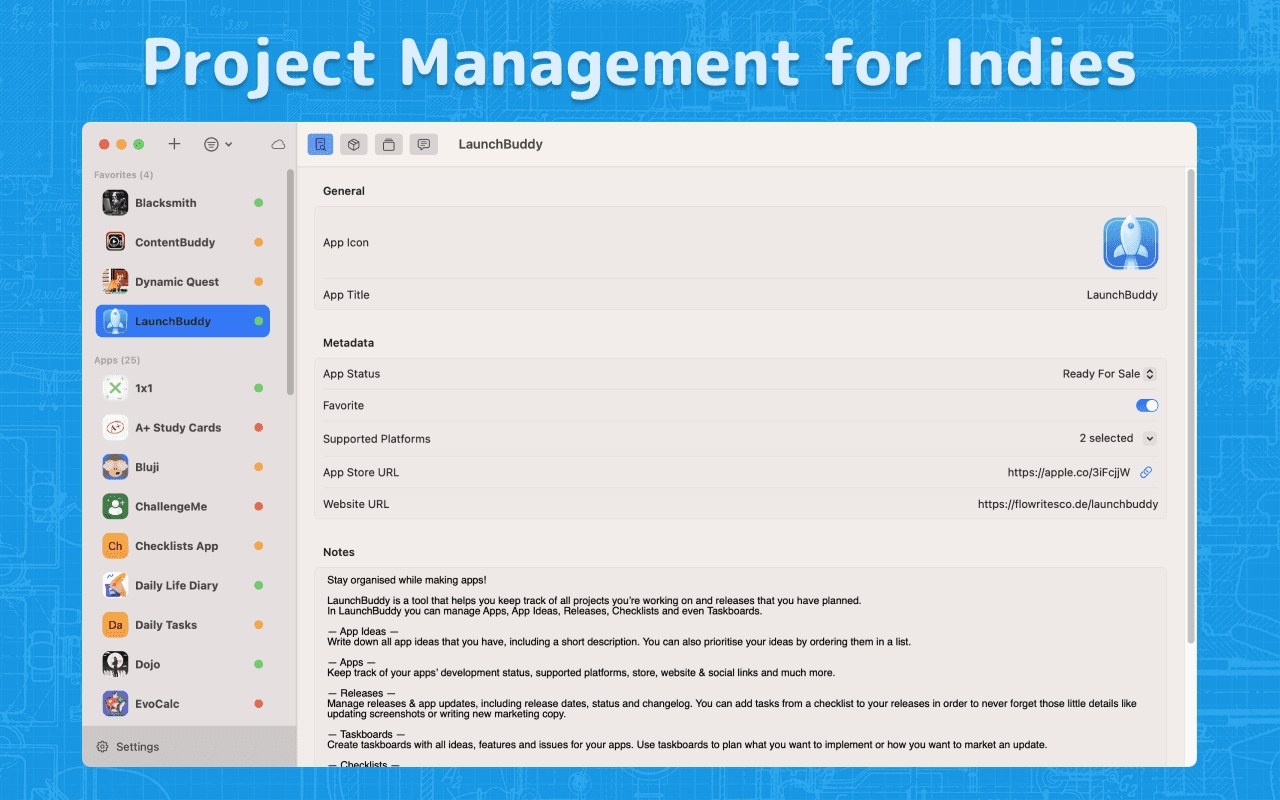Select ContentBuddy in the sidebar

pyautogui.click(x=183, y=242)
